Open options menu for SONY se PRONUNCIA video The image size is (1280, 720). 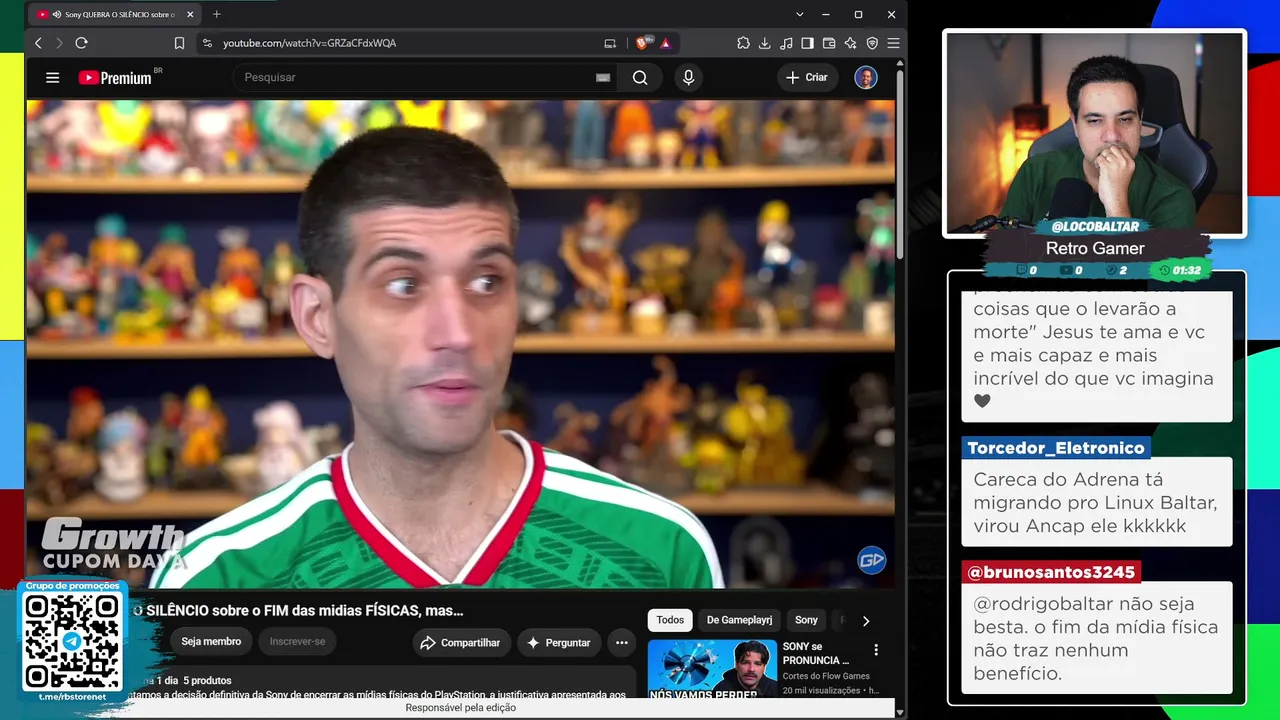(x=876, y=650)
